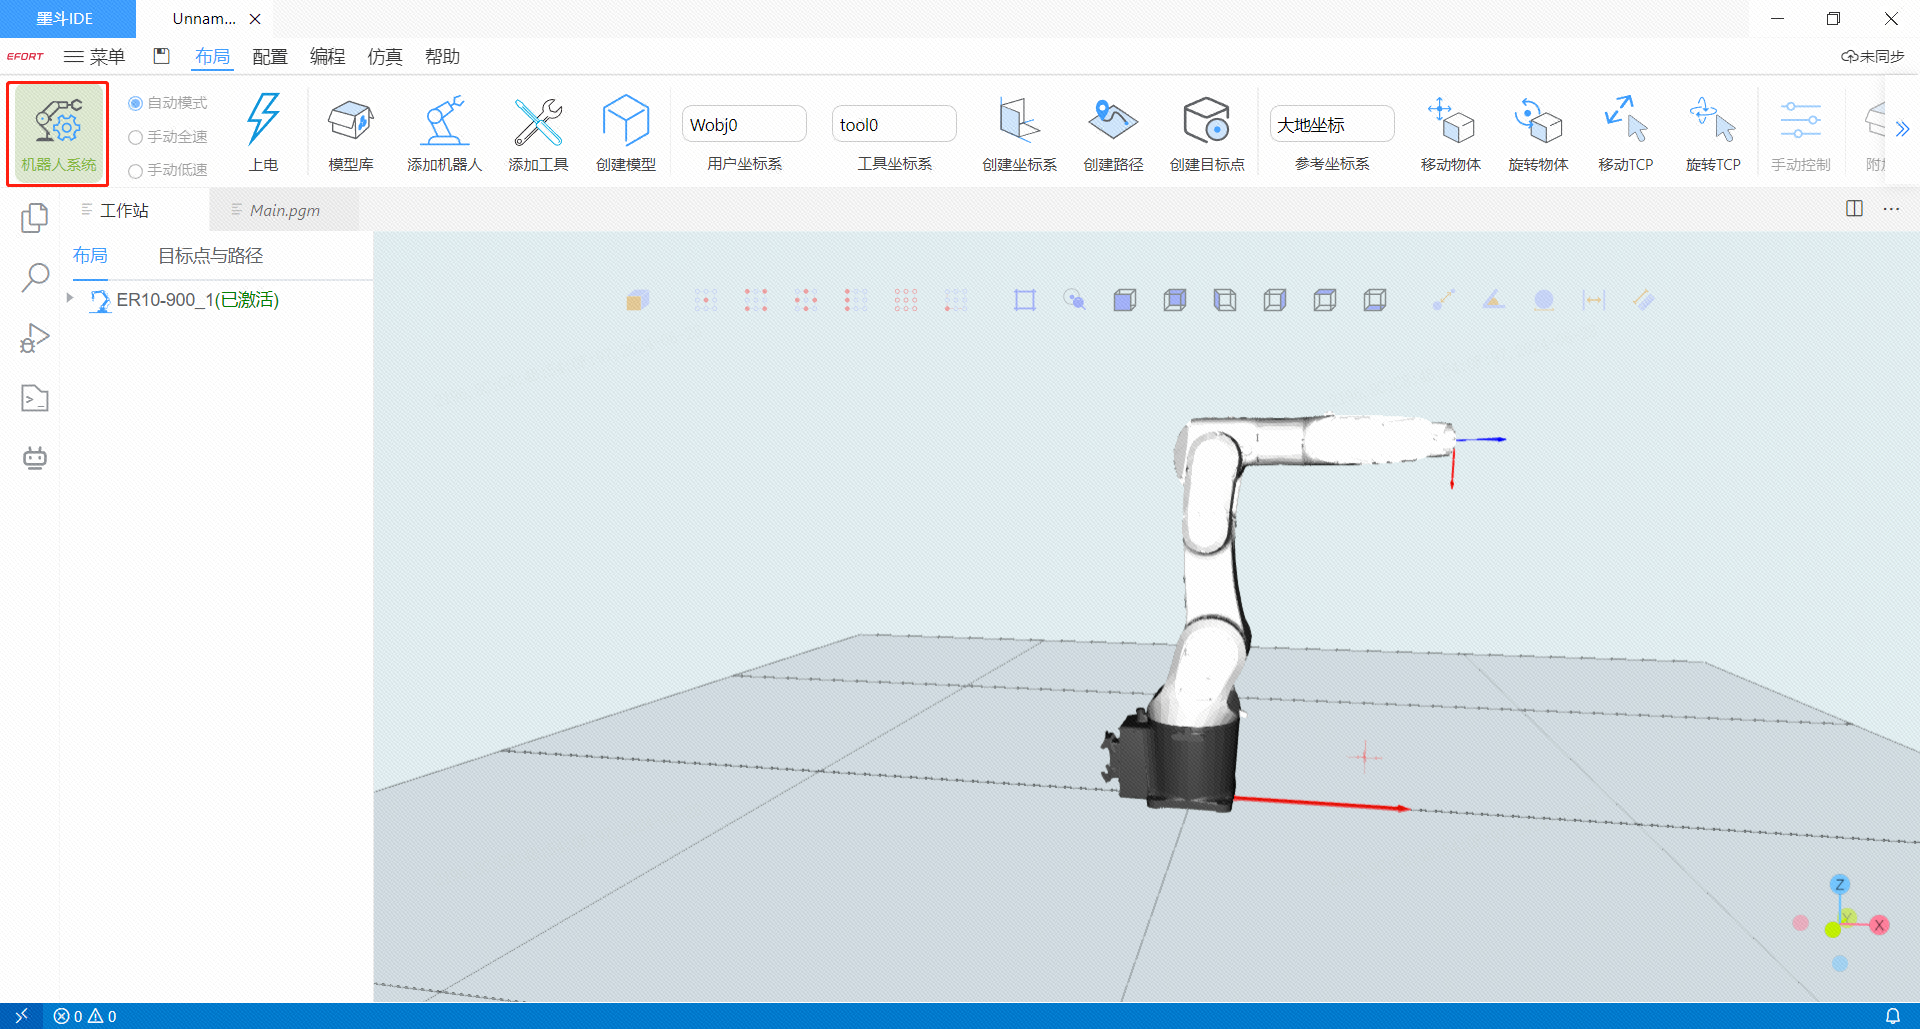Image resolution: width=1920 pixels, height=1029 pixels.
Task: Click the 上电 power-on lightning icon
Action: pos(263,120)
